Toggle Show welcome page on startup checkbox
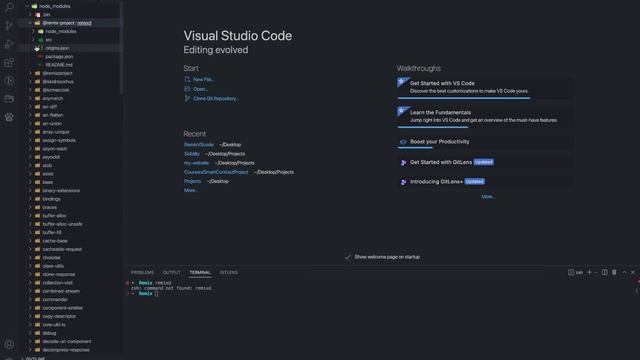 tap(348, 257)
